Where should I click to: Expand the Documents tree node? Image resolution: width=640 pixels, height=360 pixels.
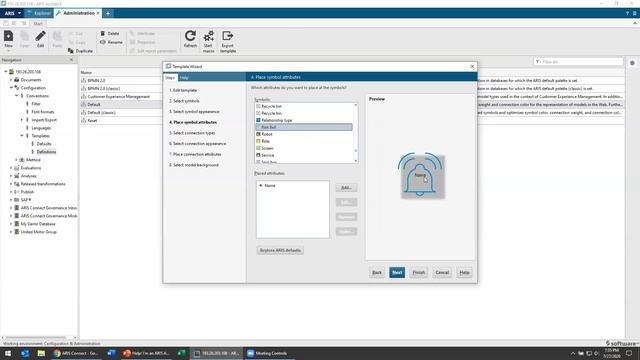pos(11,80)
